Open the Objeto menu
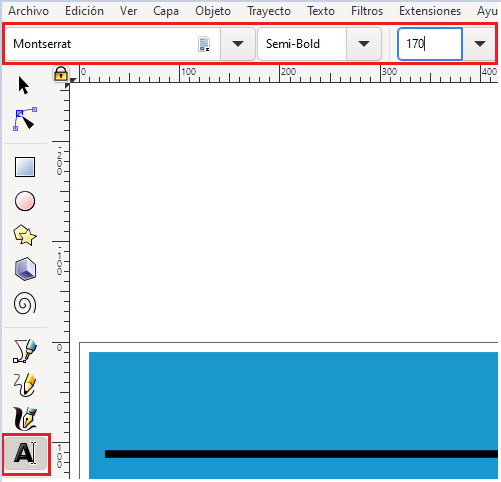Screen dimensions: 501x482 point(213,11)
